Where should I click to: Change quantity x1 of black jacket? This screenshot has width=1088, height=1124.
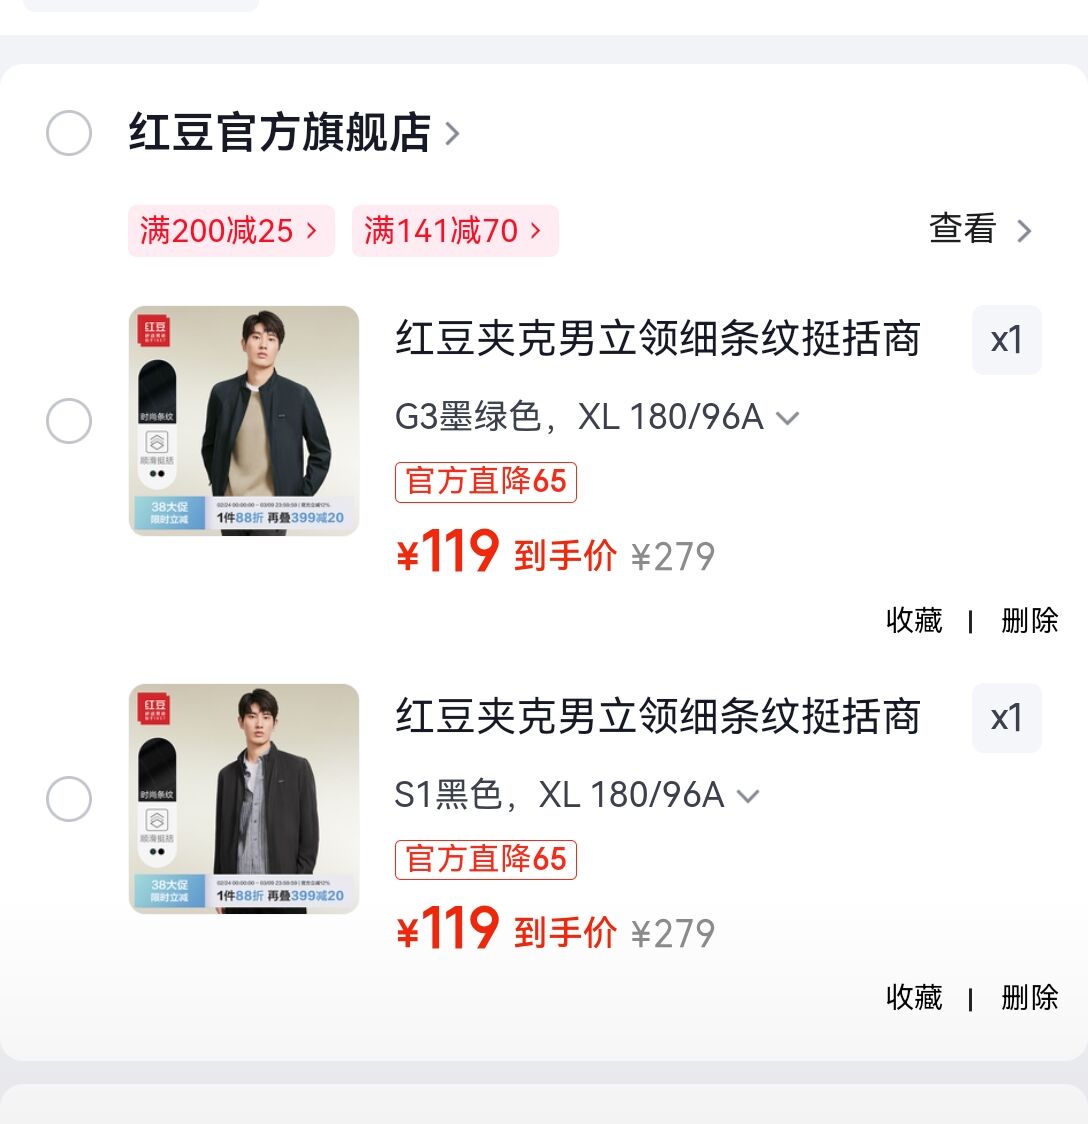pyautogui.click(x=1006, y=718)
